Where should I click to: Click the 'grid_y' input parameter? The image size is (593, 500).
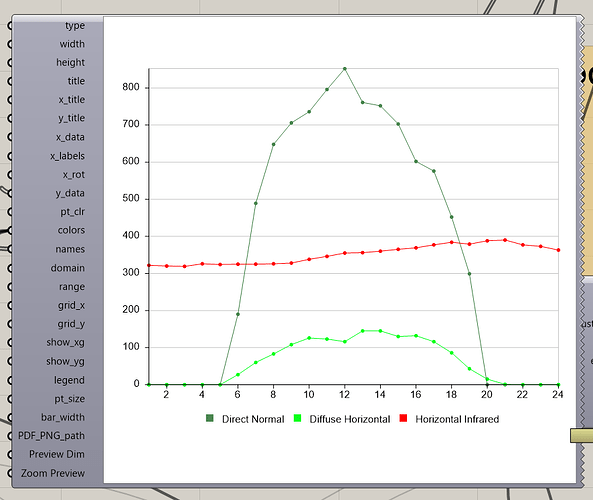point(71,324)
